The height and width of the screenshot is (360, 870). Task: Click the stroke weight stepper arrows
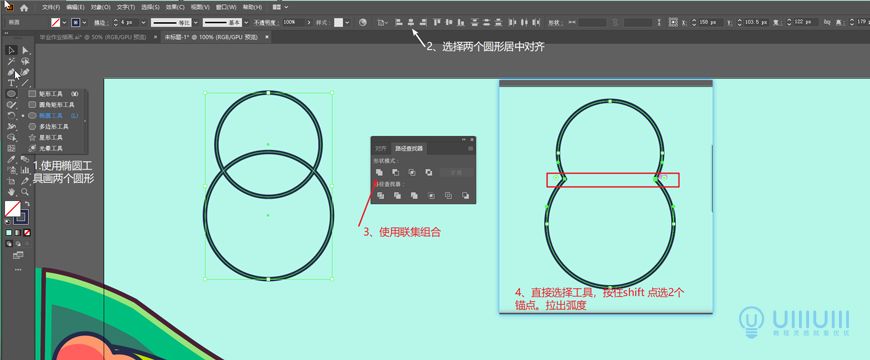[x=115, y=23]
